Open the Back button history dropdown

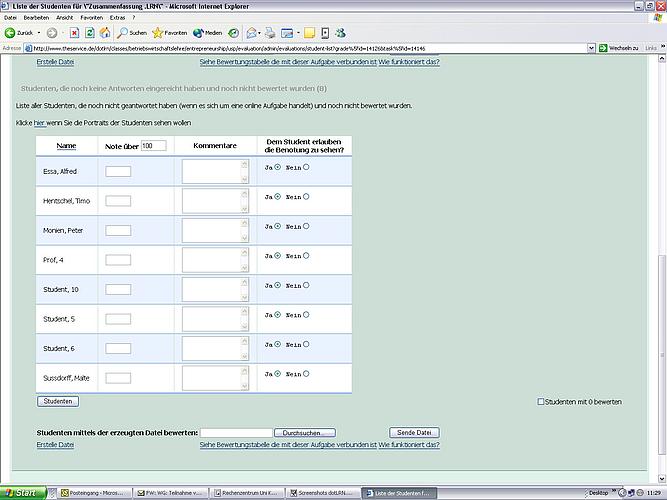(39, 33)
